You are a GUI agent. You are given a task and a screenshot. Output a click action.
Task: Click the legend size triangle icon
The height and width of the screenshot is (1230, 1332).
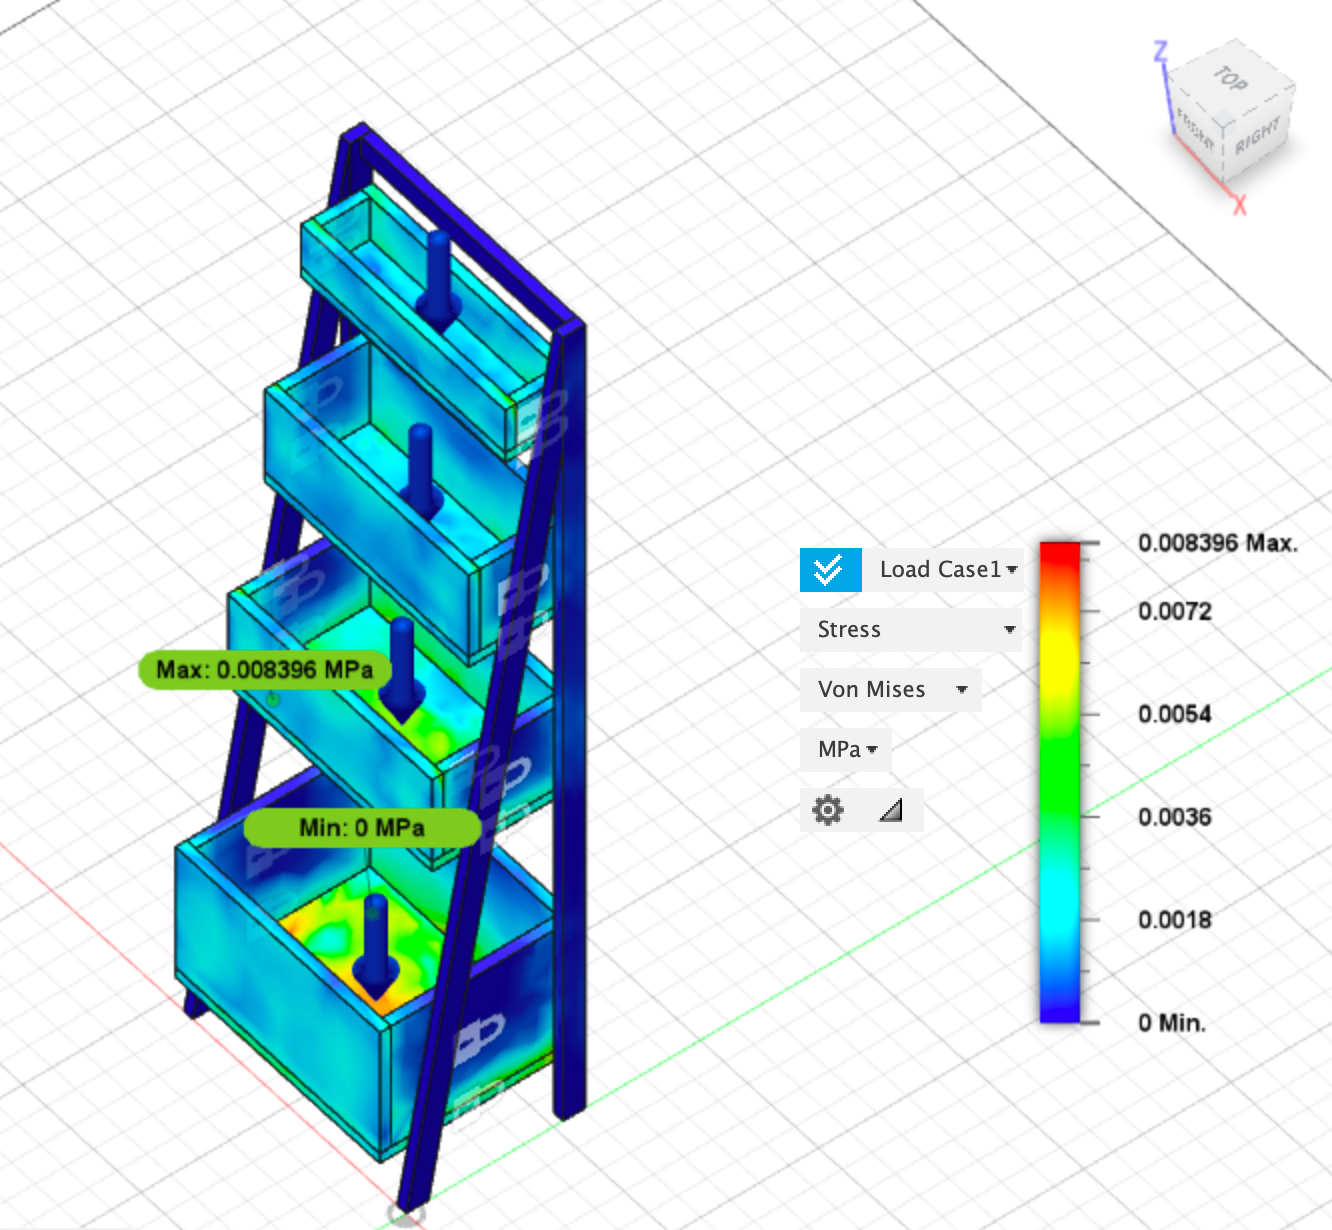tap(891, 810)
